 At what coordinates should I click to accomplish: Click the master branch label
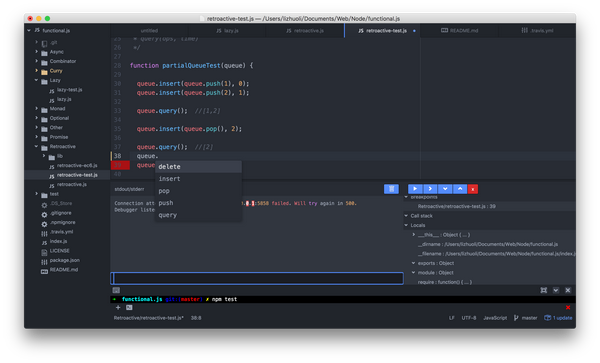coord(529,318)
